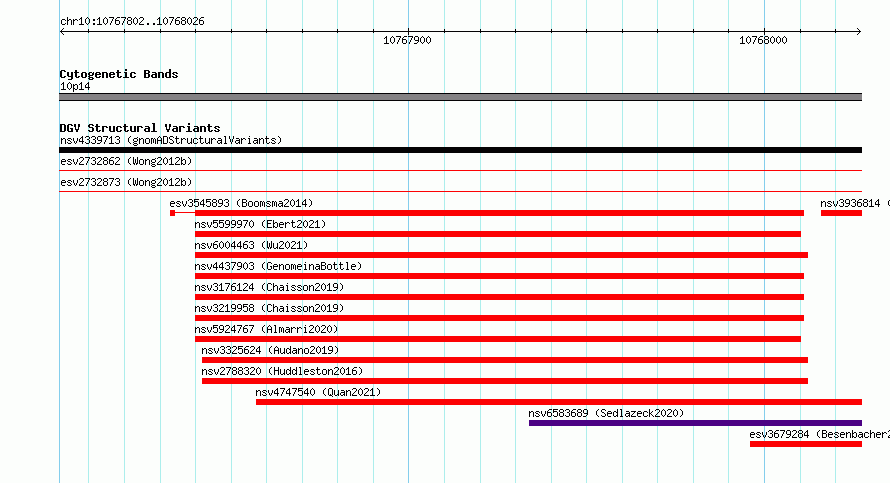This screenshot has width=890, height=483.
Task: Open nsv5924767 (Almarri2020) variant
Action: click(266, 329)
